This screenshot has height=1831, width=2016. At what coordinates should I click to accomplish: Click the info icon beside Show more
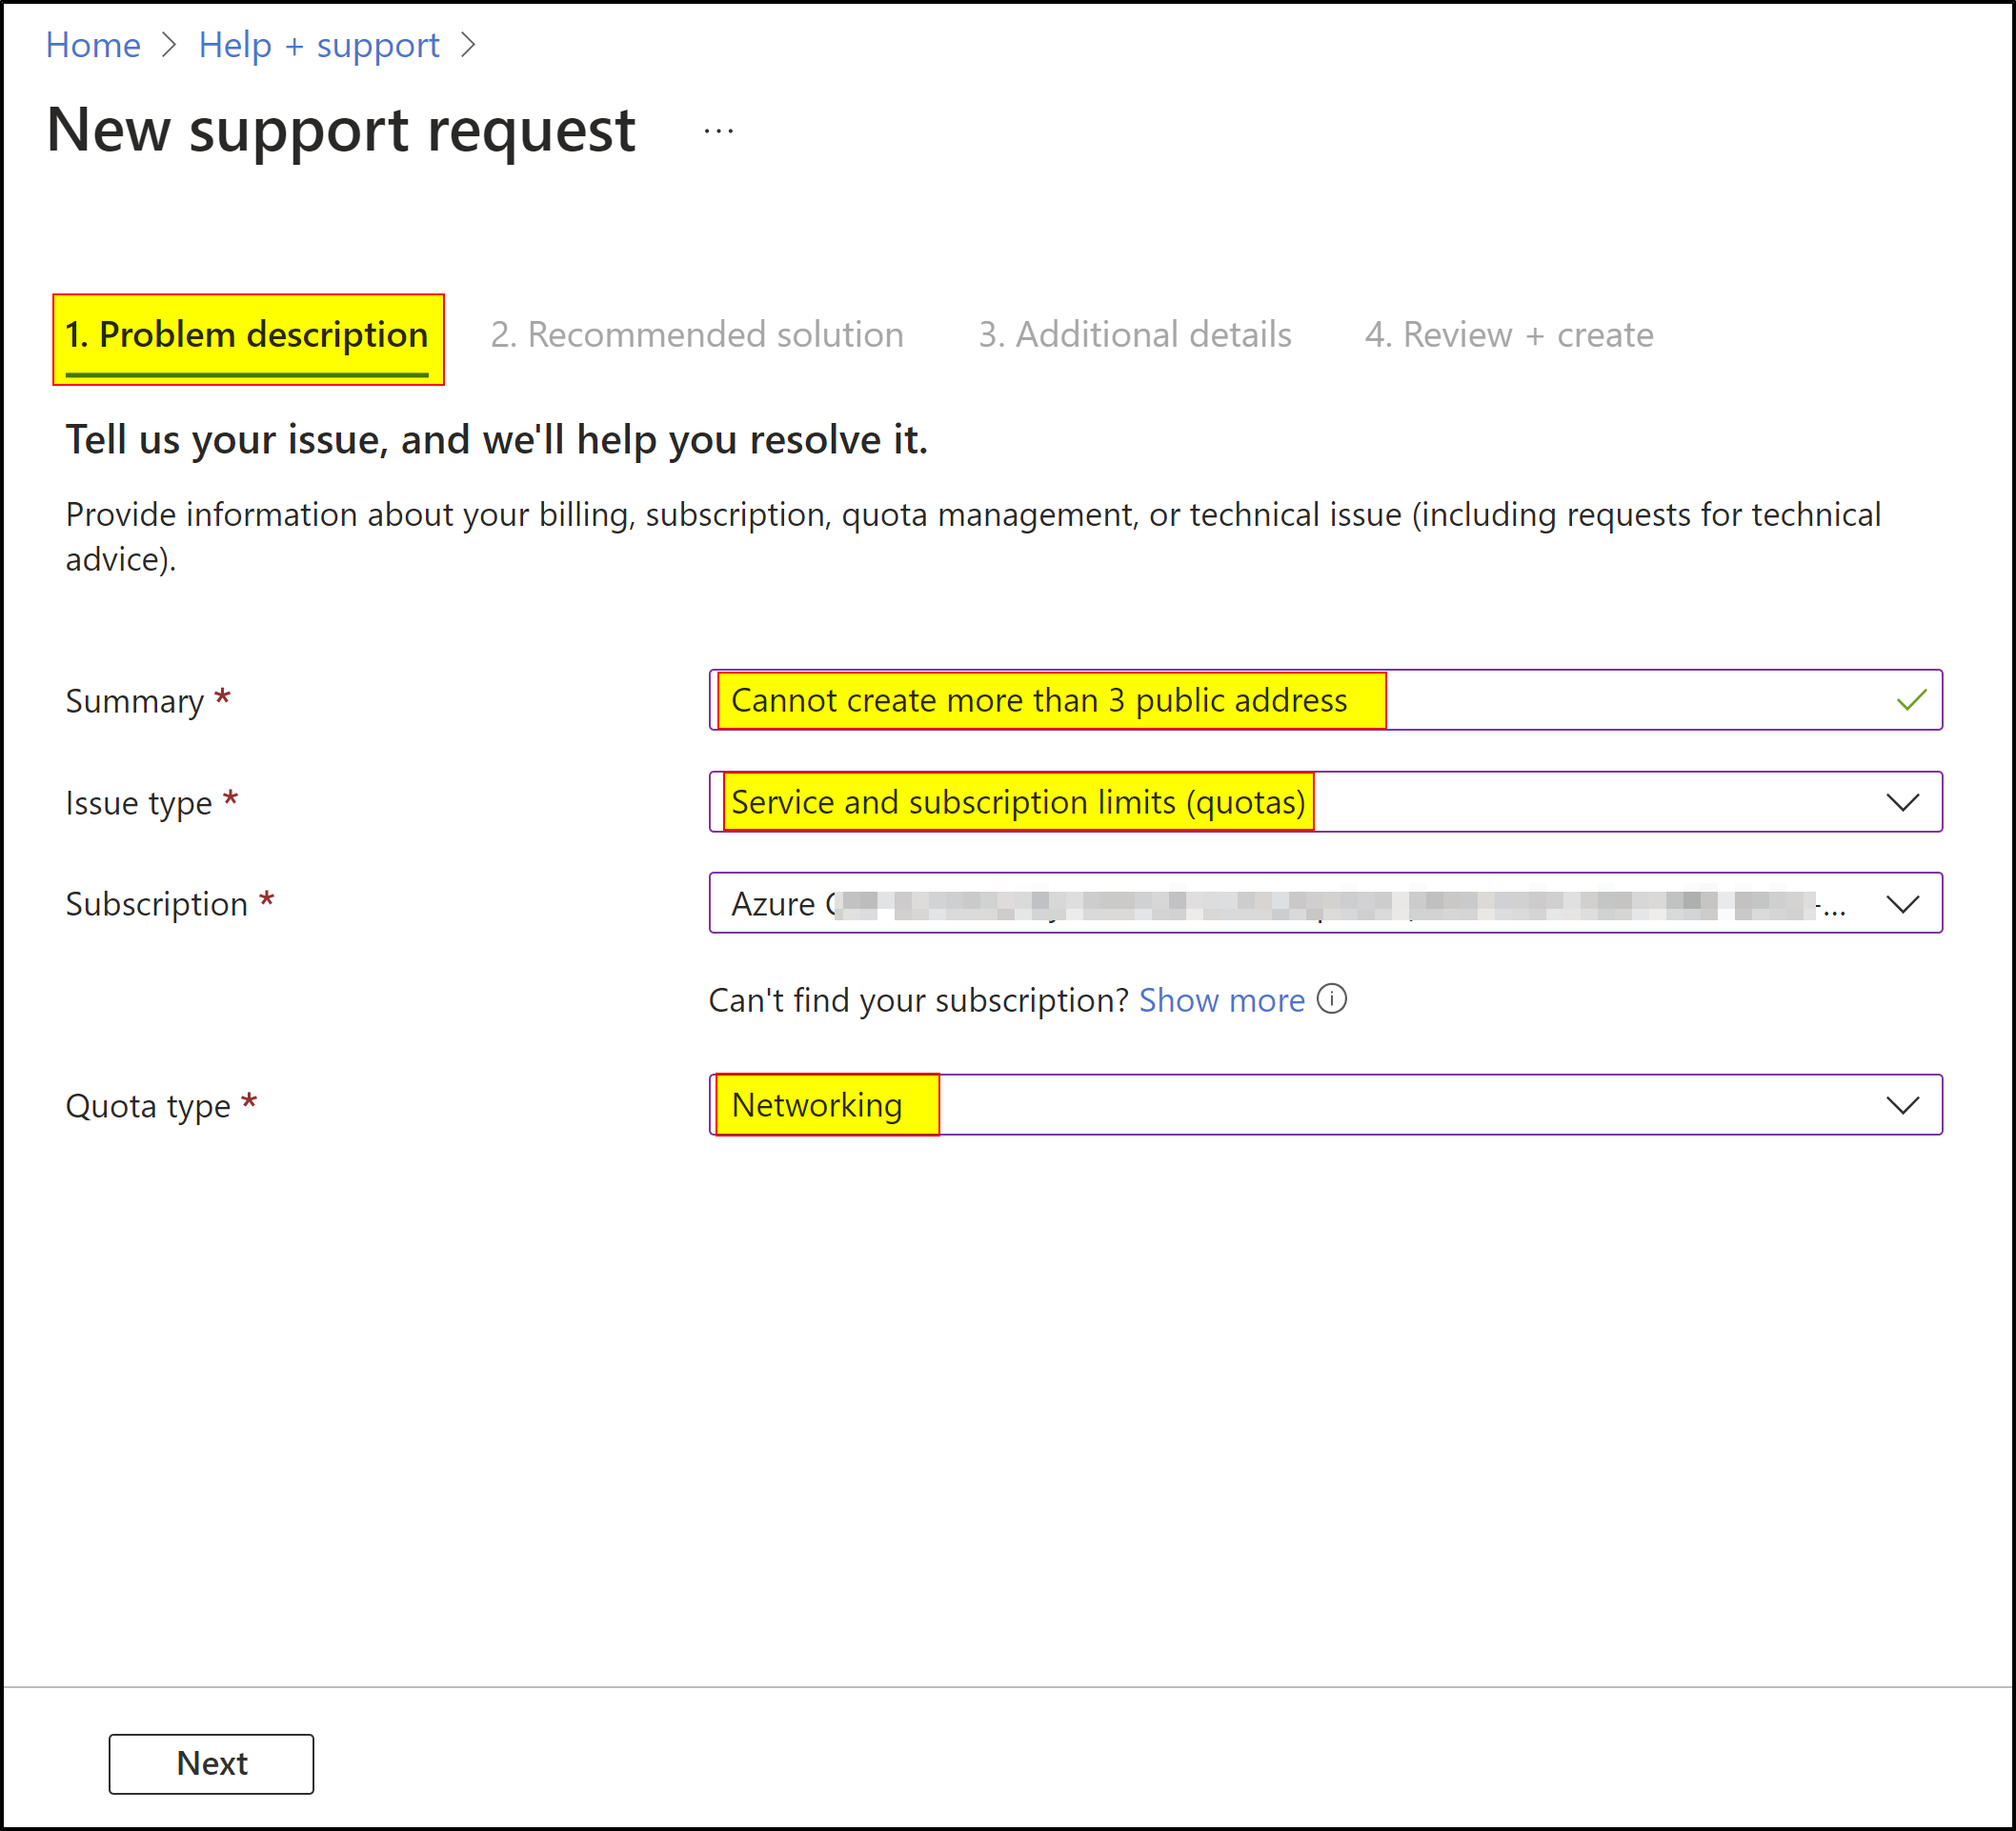click(x=1331, y=998)
